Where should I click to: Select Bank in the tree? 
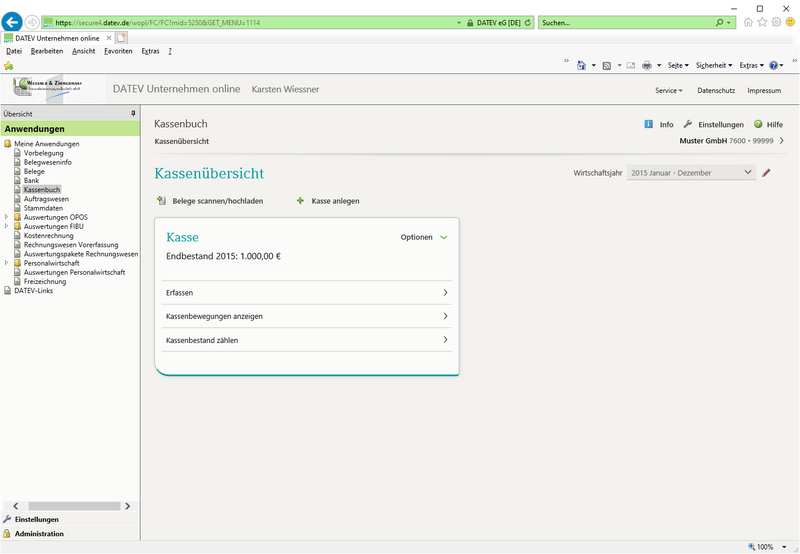click(31, 180)
